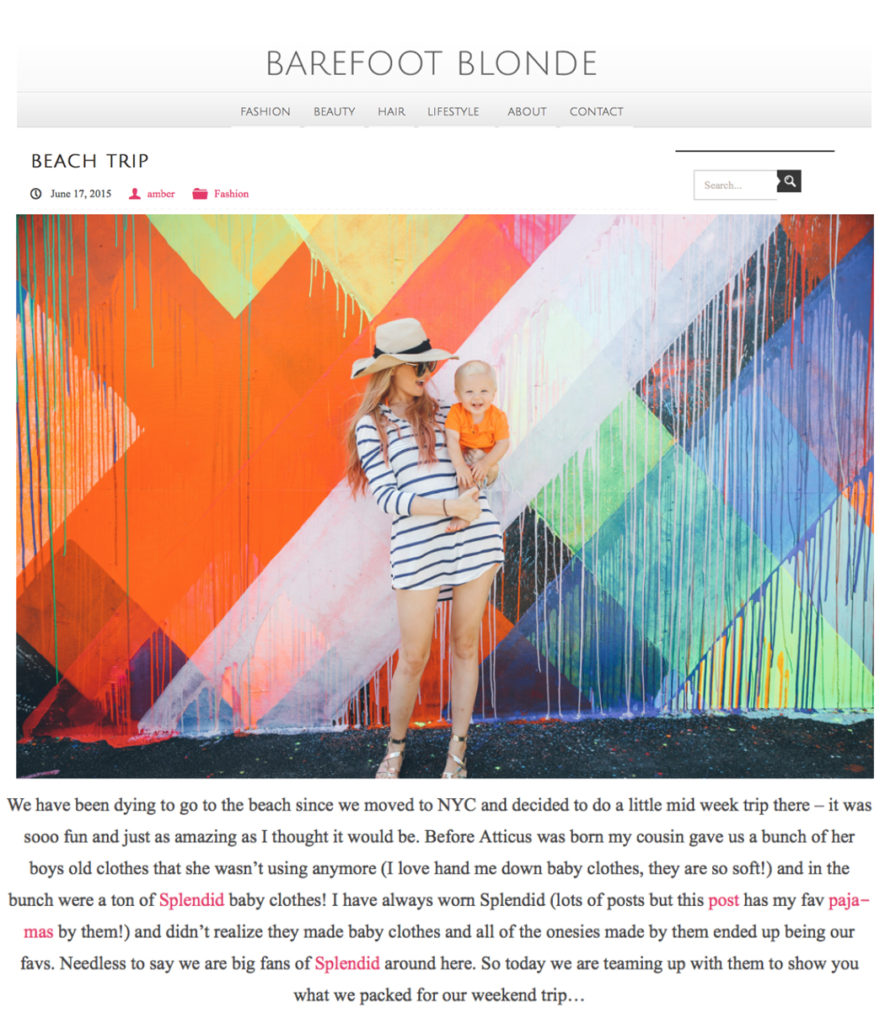Open the Lifestyle menu
Viewport: 885px width, 1024px height.
(453, 112)
